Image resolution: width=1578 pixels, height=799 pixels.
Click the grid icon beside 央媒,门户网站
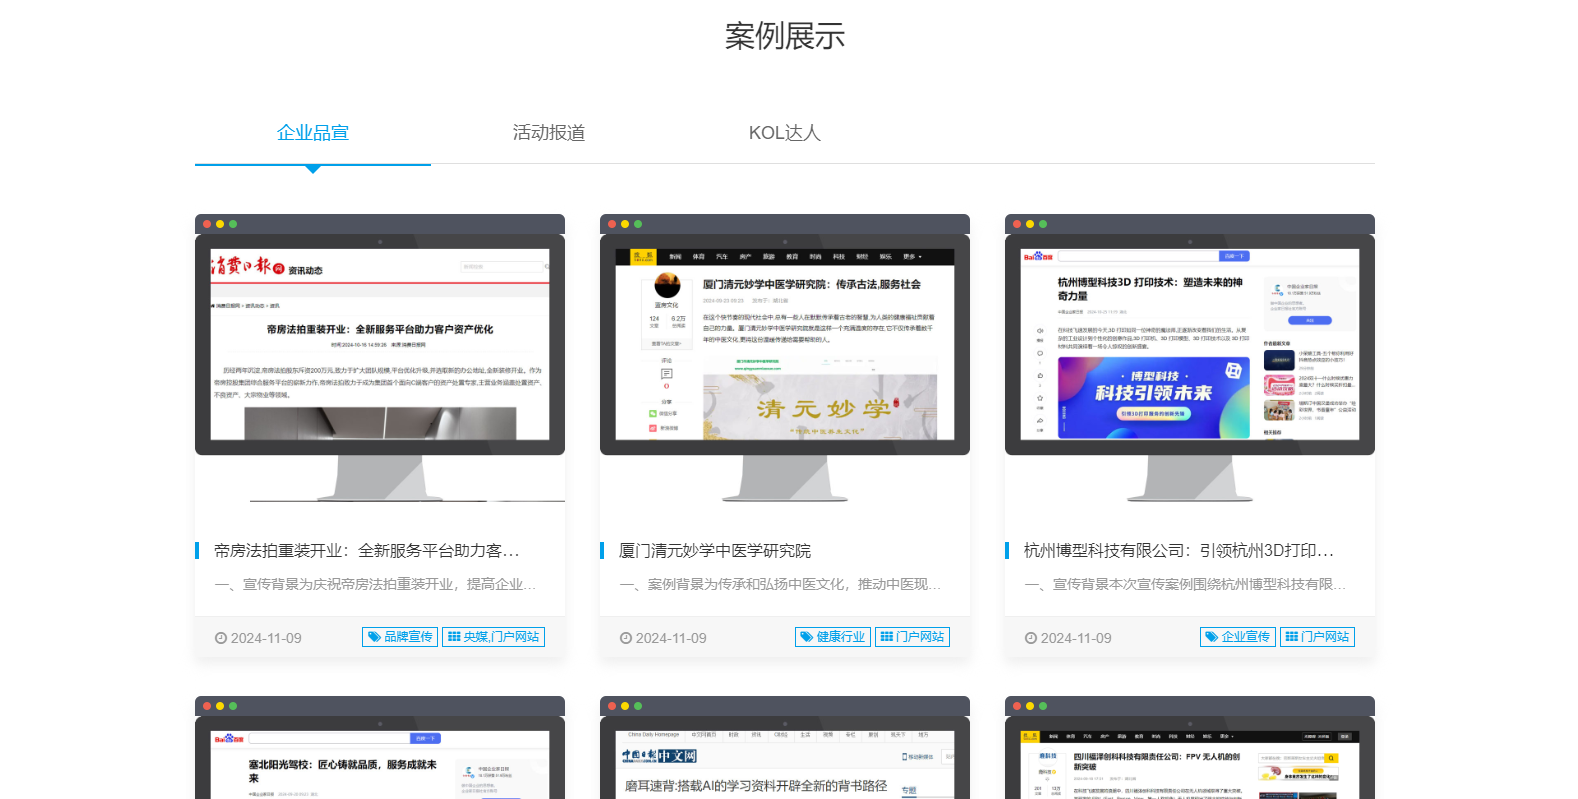[x=454, y=637]
